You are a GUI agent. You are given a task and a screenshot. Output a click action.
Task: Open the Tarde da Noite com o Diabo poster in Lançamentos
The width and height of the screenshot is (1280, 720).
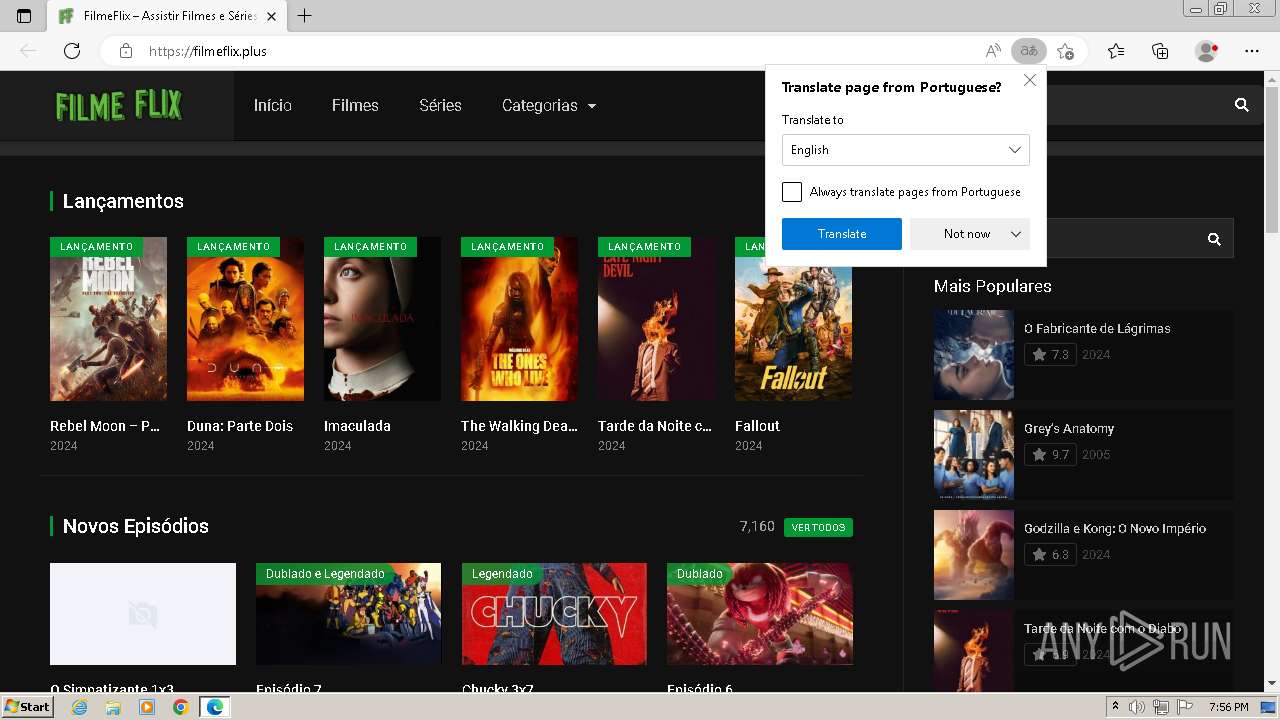(x=656, y=319)
